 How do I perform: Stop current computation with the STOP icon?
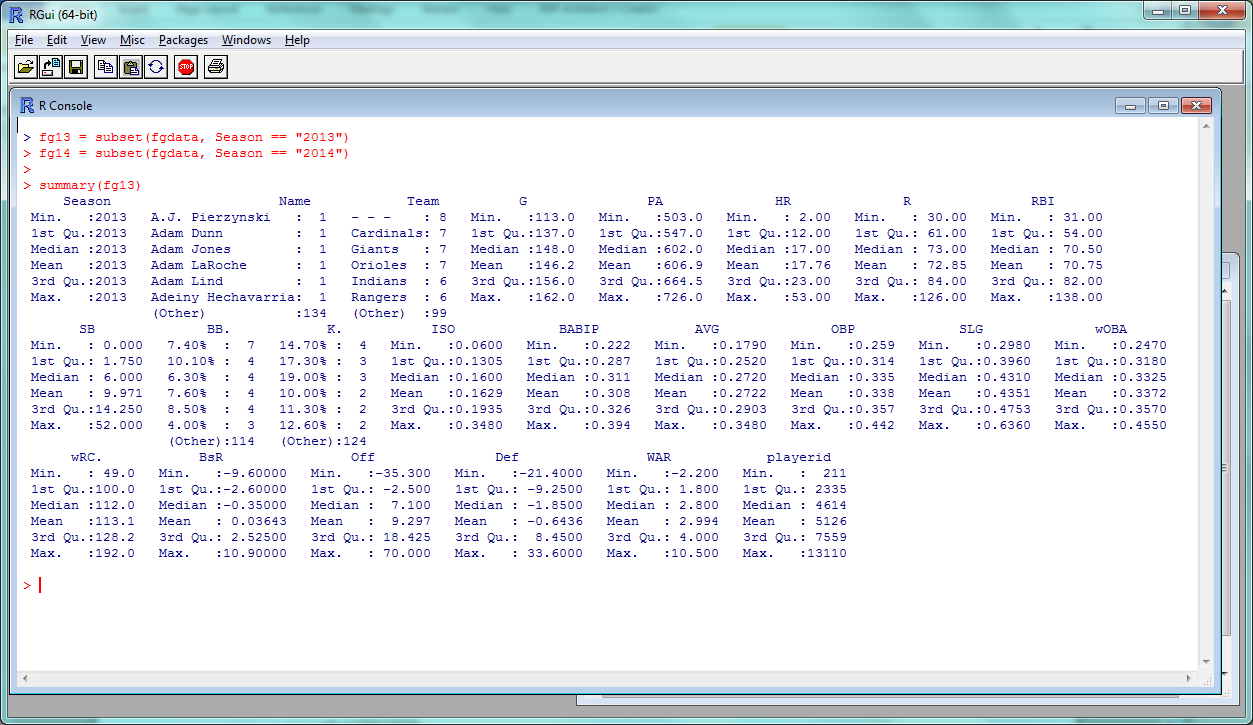185,66
